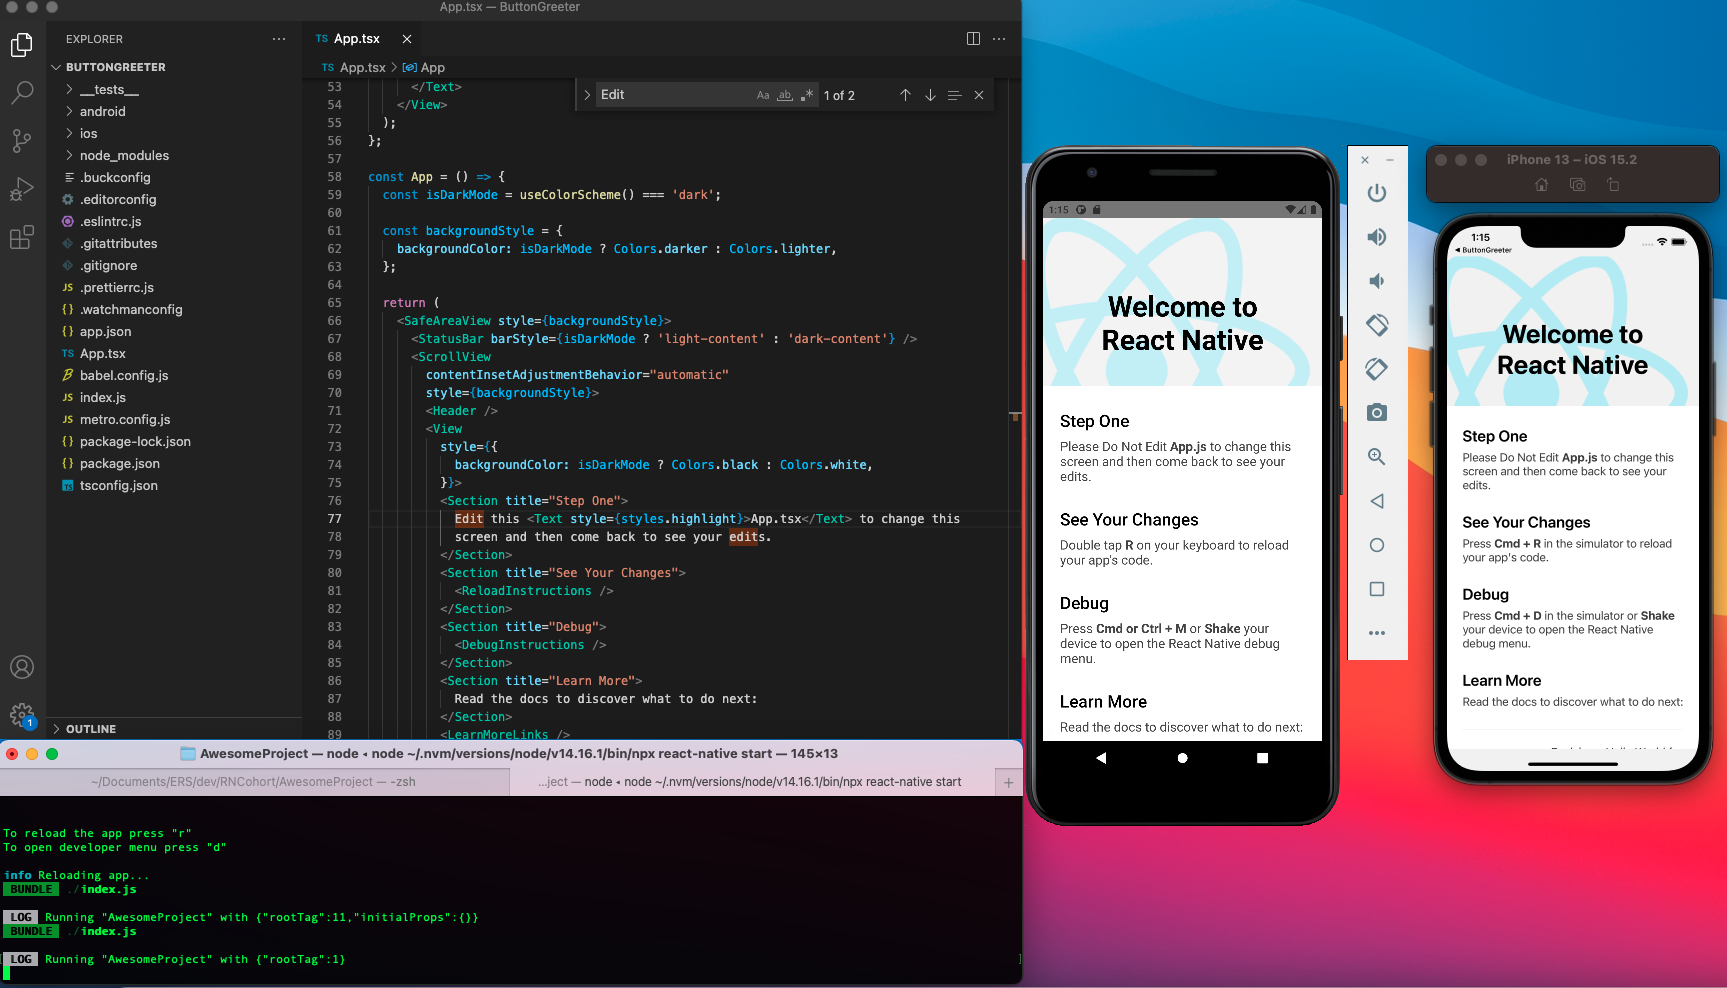Open Run and Debug view

[22, 189]
